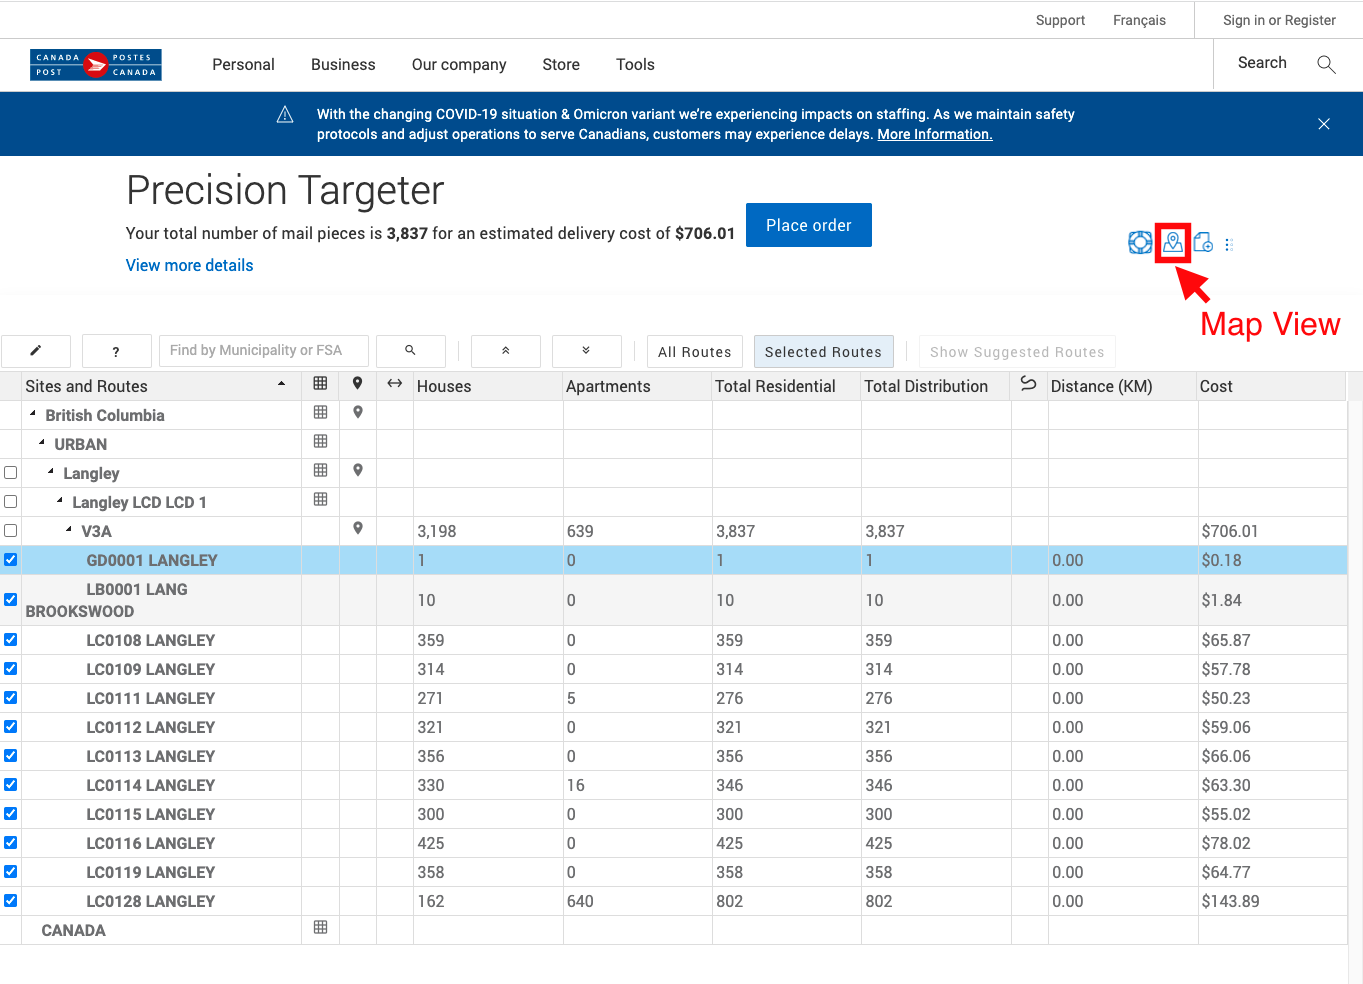
Task: Uncheck route LC0112 LANGLEY
Action: (11, 727)
